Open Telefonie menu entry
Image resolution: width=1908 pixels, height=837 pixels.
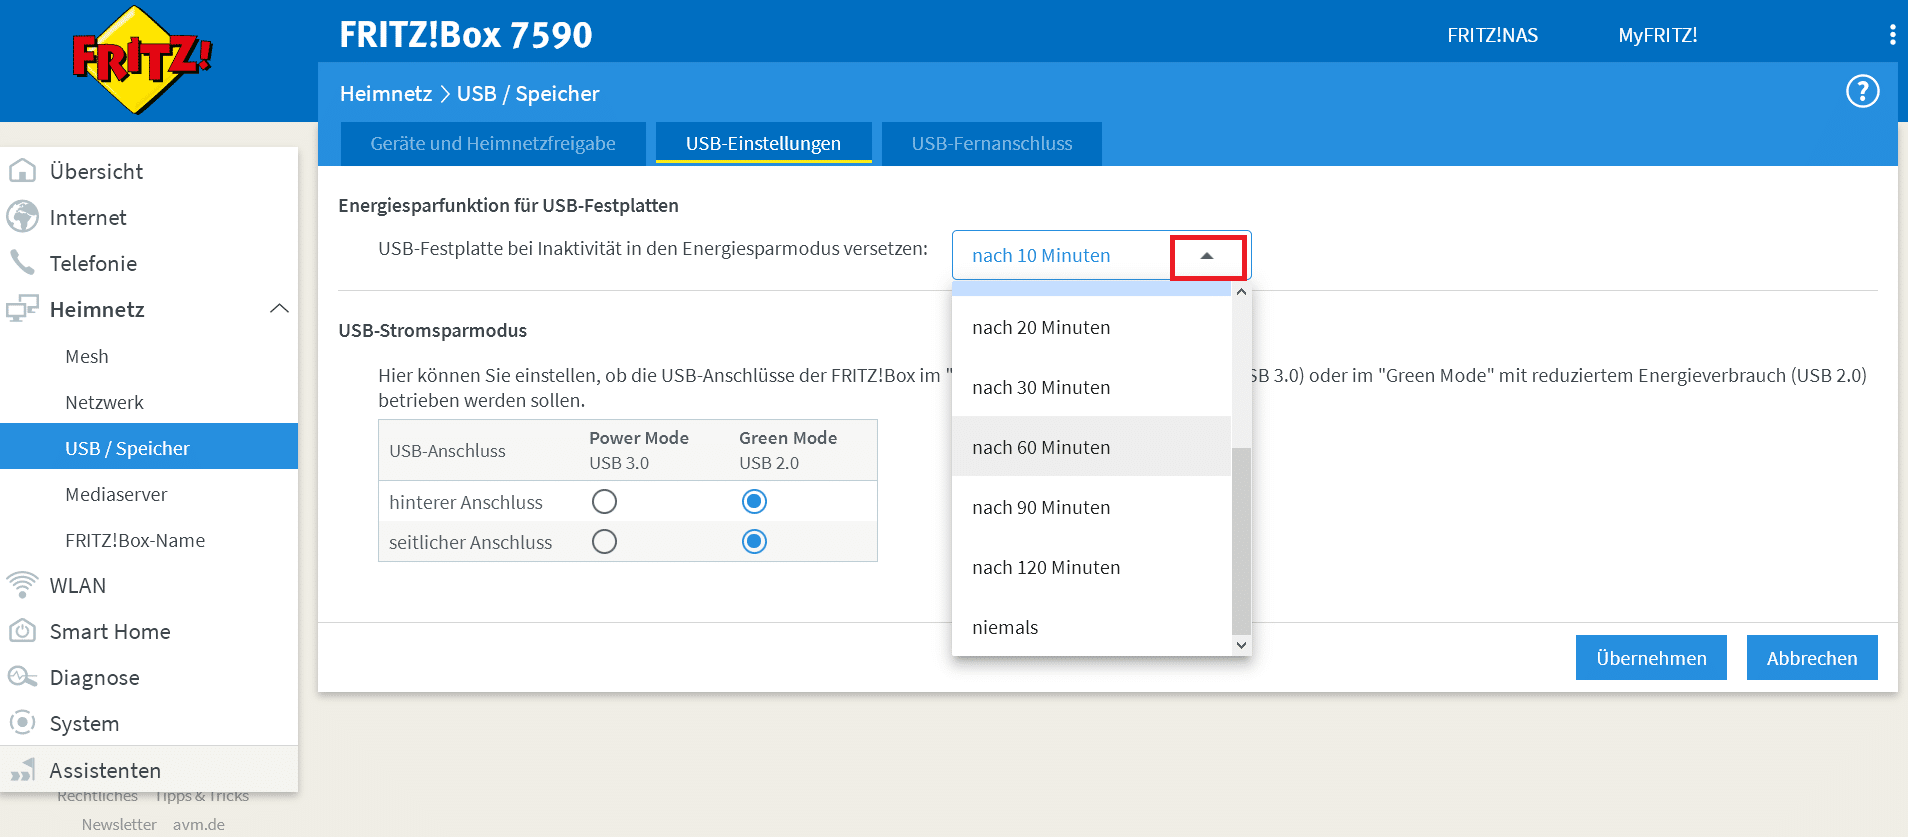click(149, 263)
